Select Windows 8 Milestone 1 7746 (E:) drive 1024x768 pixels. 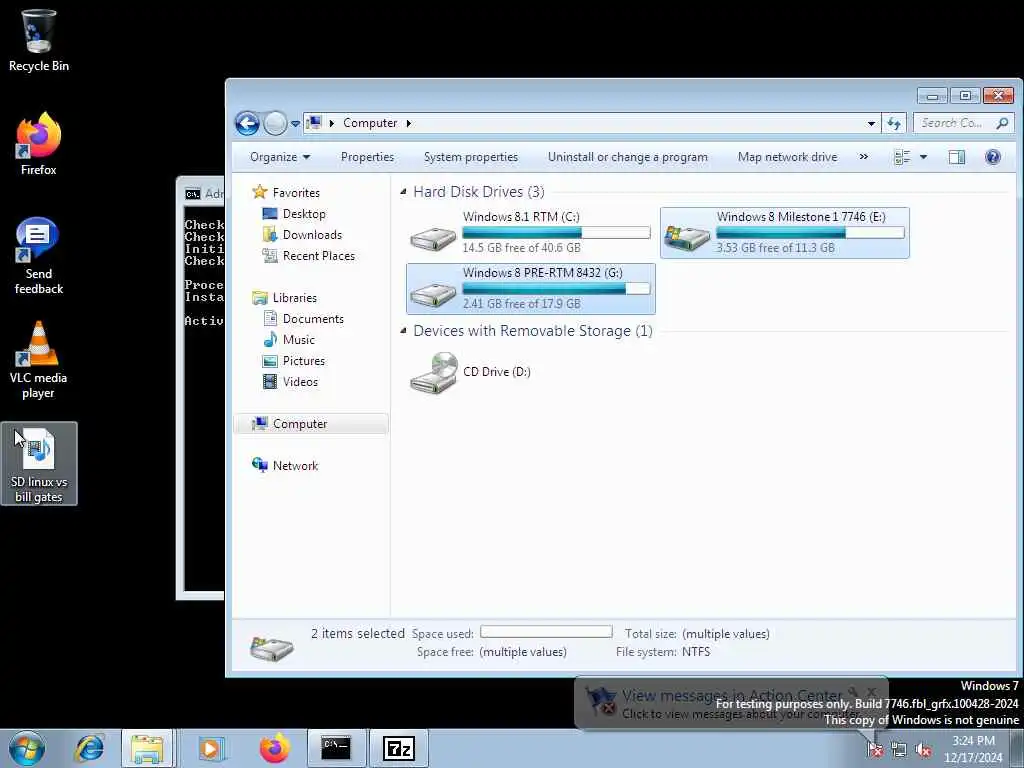[784, 232]
